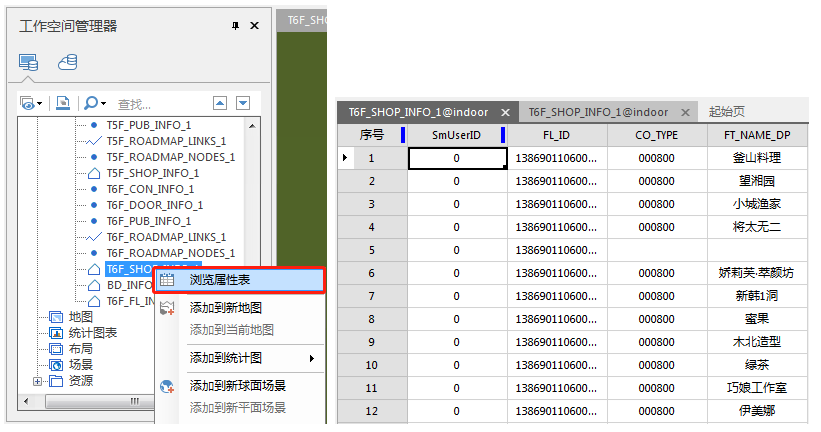This screenshot has width=821, height=432.
Task: Click the down arrow search button
Action: click(242, 103)
